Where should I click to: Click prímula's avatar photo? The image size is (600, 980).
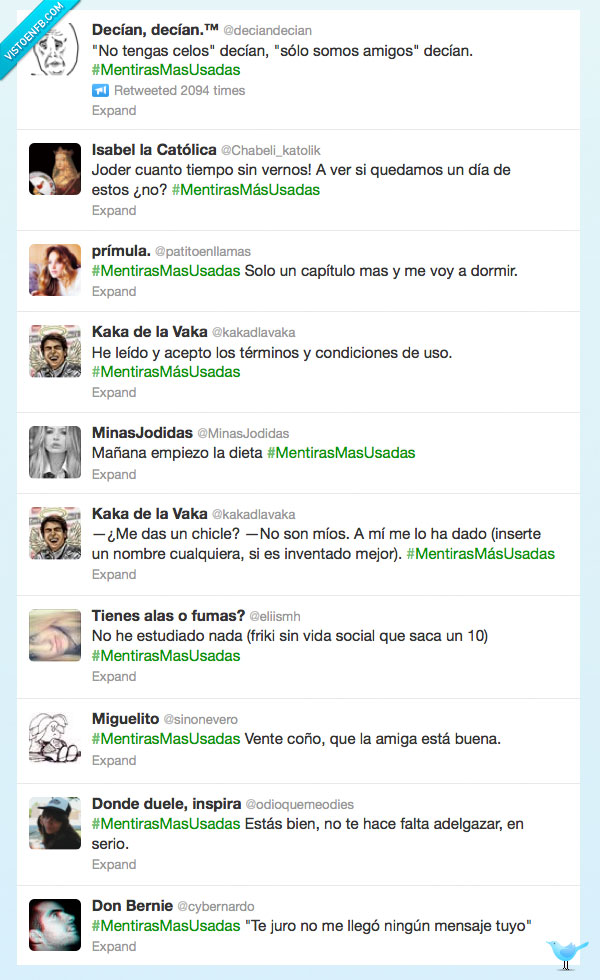(x=55, y=269)
